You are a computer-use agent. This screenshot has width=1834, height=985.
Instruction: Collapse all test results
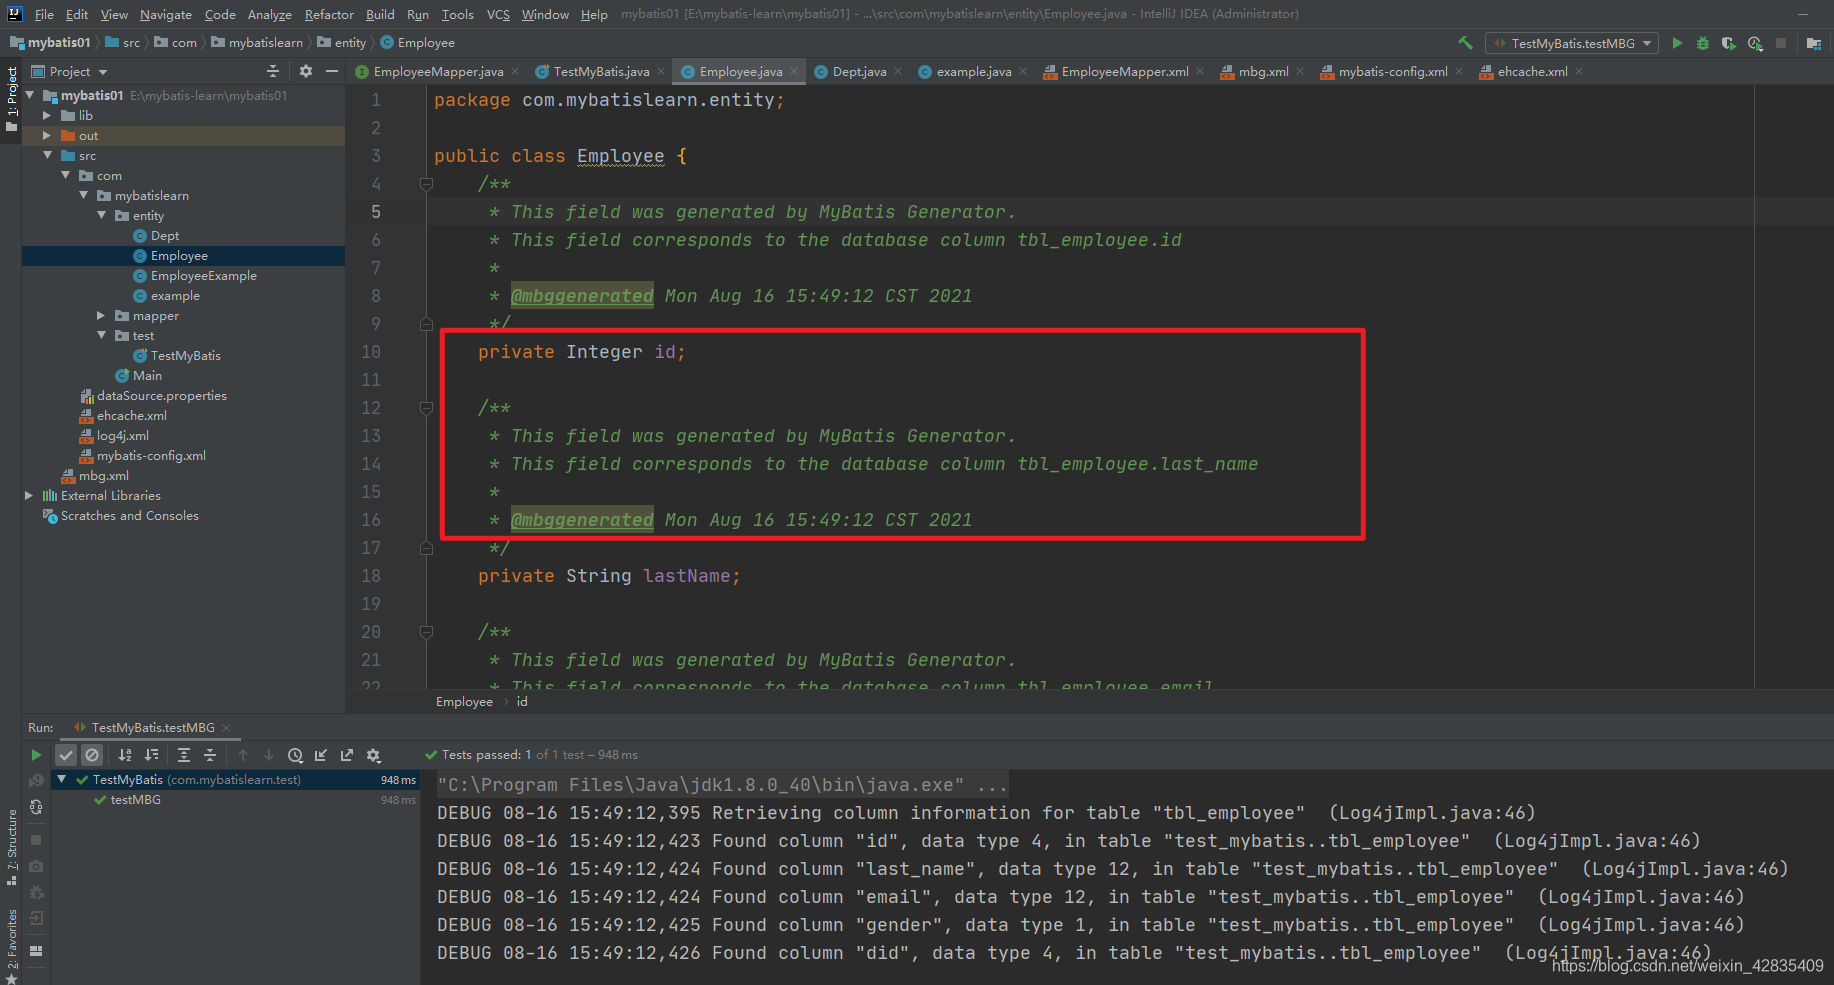click(210, 755)
